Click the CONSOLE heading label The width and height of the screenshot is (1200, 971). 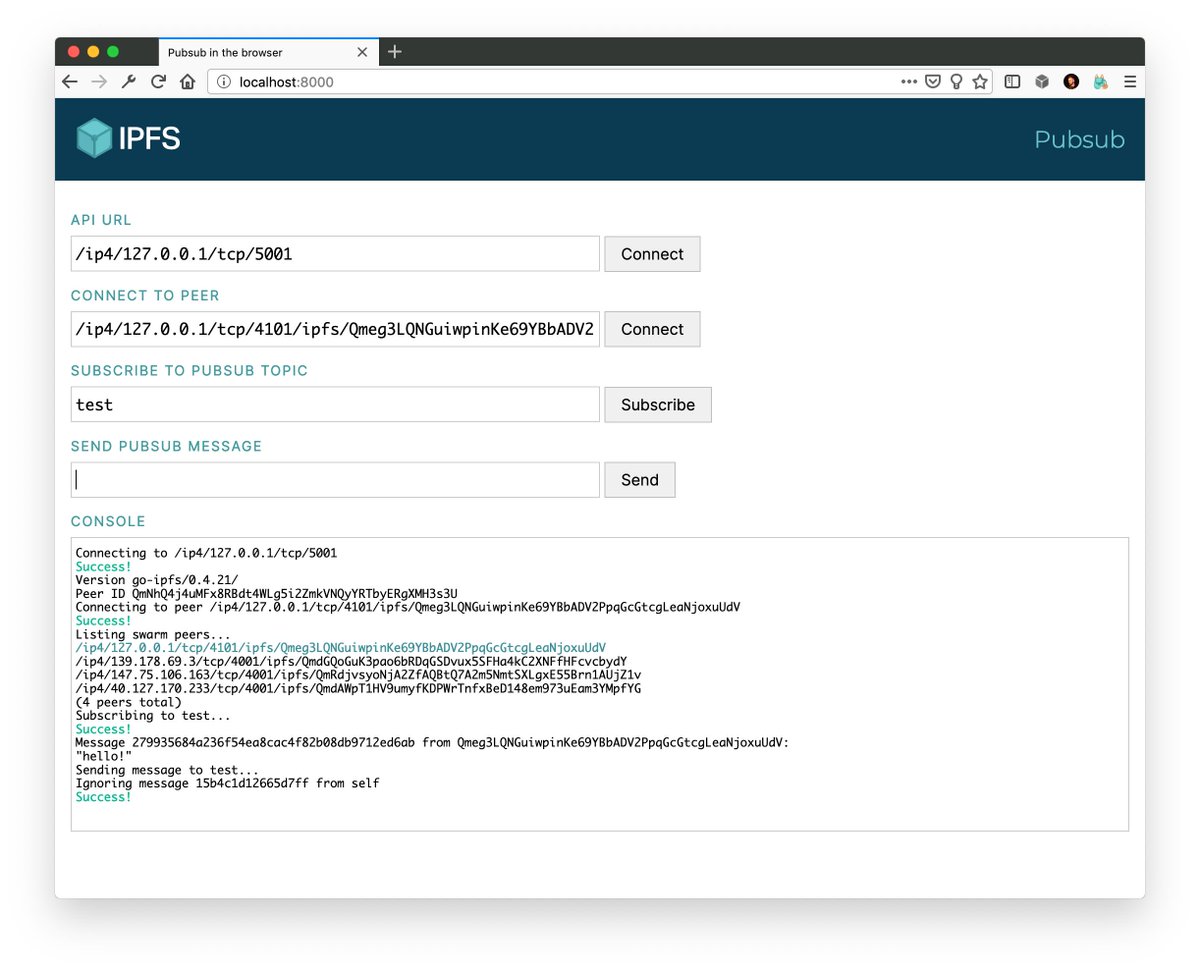(x=108, y=522)
